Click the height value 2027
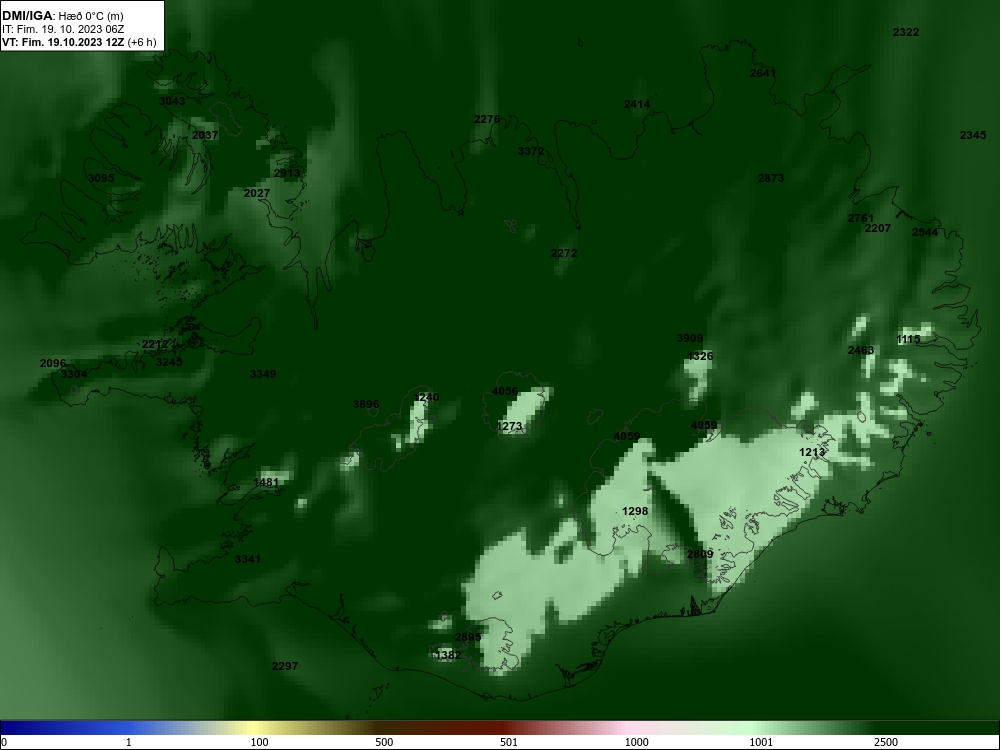This screenshot has width=1000, height=750. (x=256, y=193)
